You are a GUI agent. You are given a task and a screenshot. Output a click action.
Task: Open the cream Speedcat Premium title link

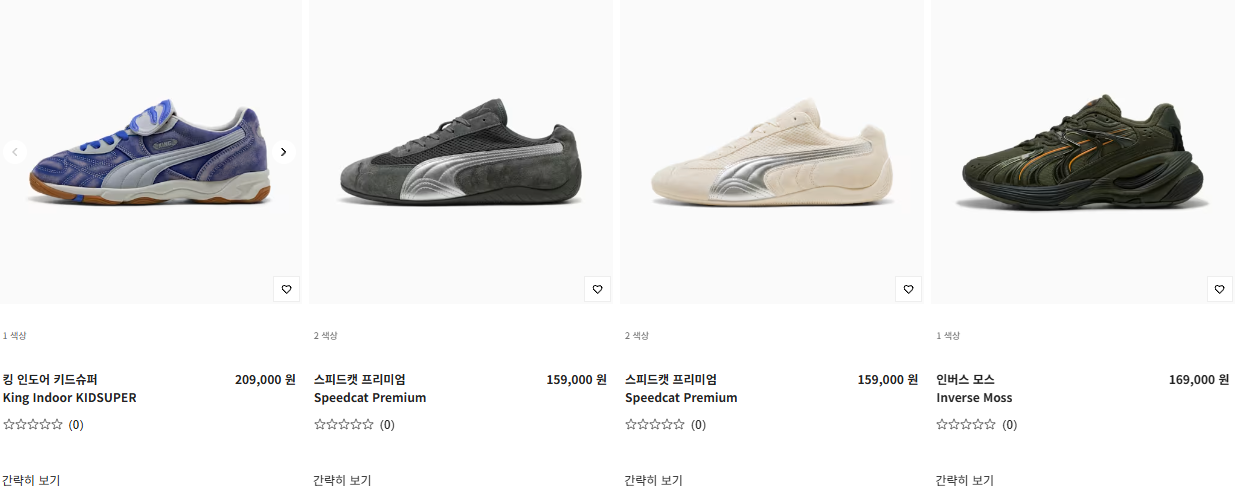(681, 389)
